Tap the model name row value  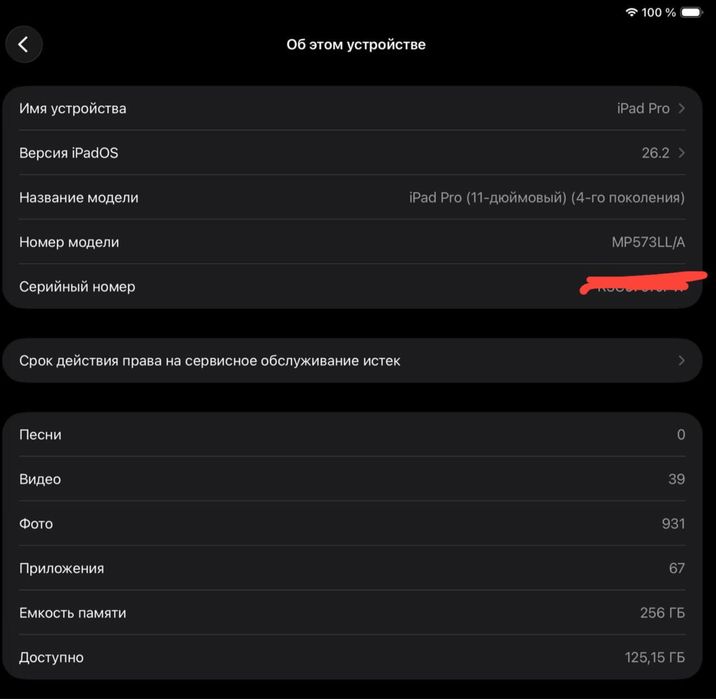[x=547, y=197]
